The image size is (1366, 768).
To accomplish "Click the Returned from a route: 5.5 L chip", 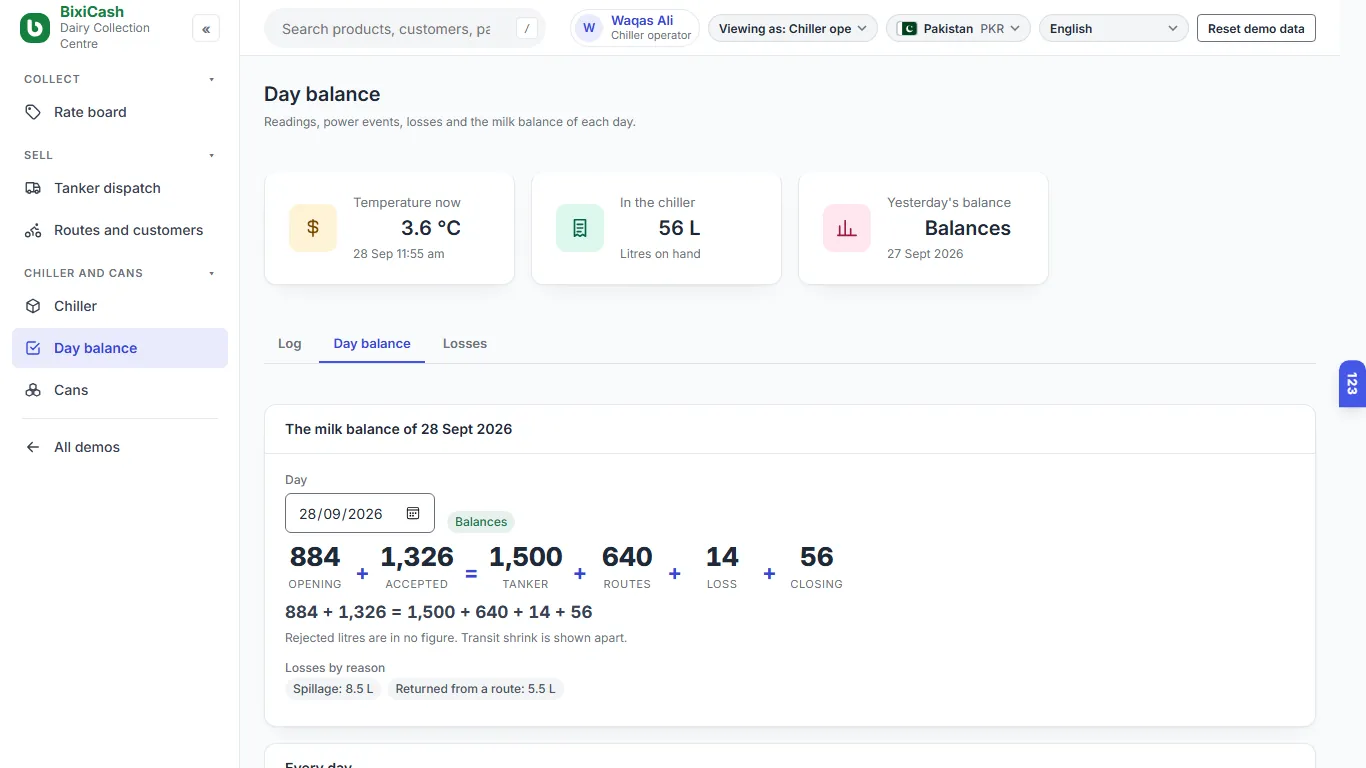I will [475, 689].
